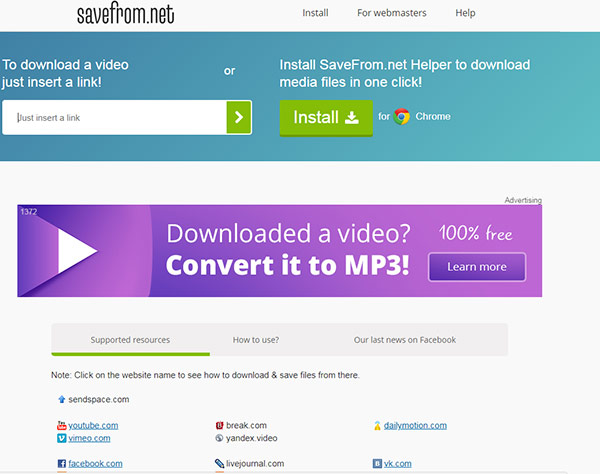Click the '100% free' banner text

tap(475, 233)
